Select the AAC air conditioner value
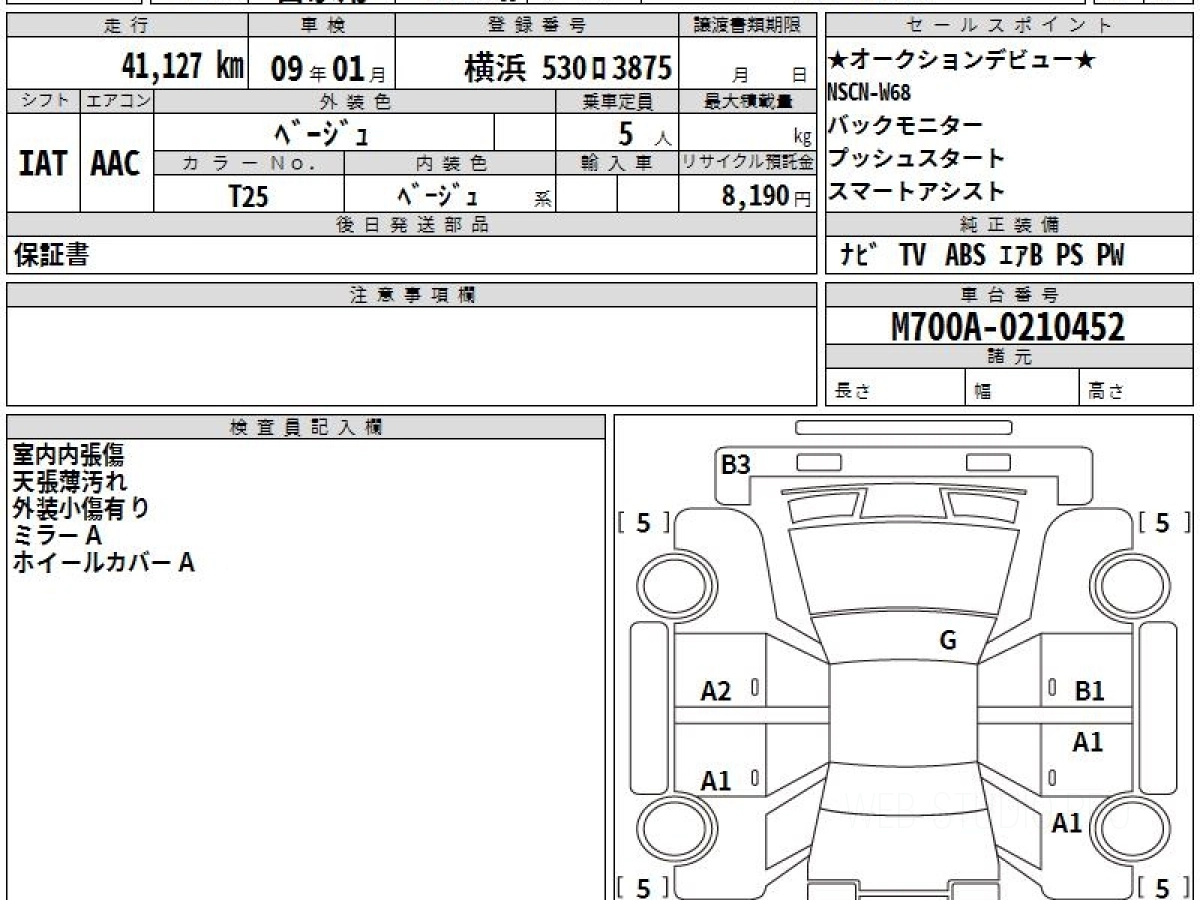Screen dimensions: 1200x900 (116, 163)
